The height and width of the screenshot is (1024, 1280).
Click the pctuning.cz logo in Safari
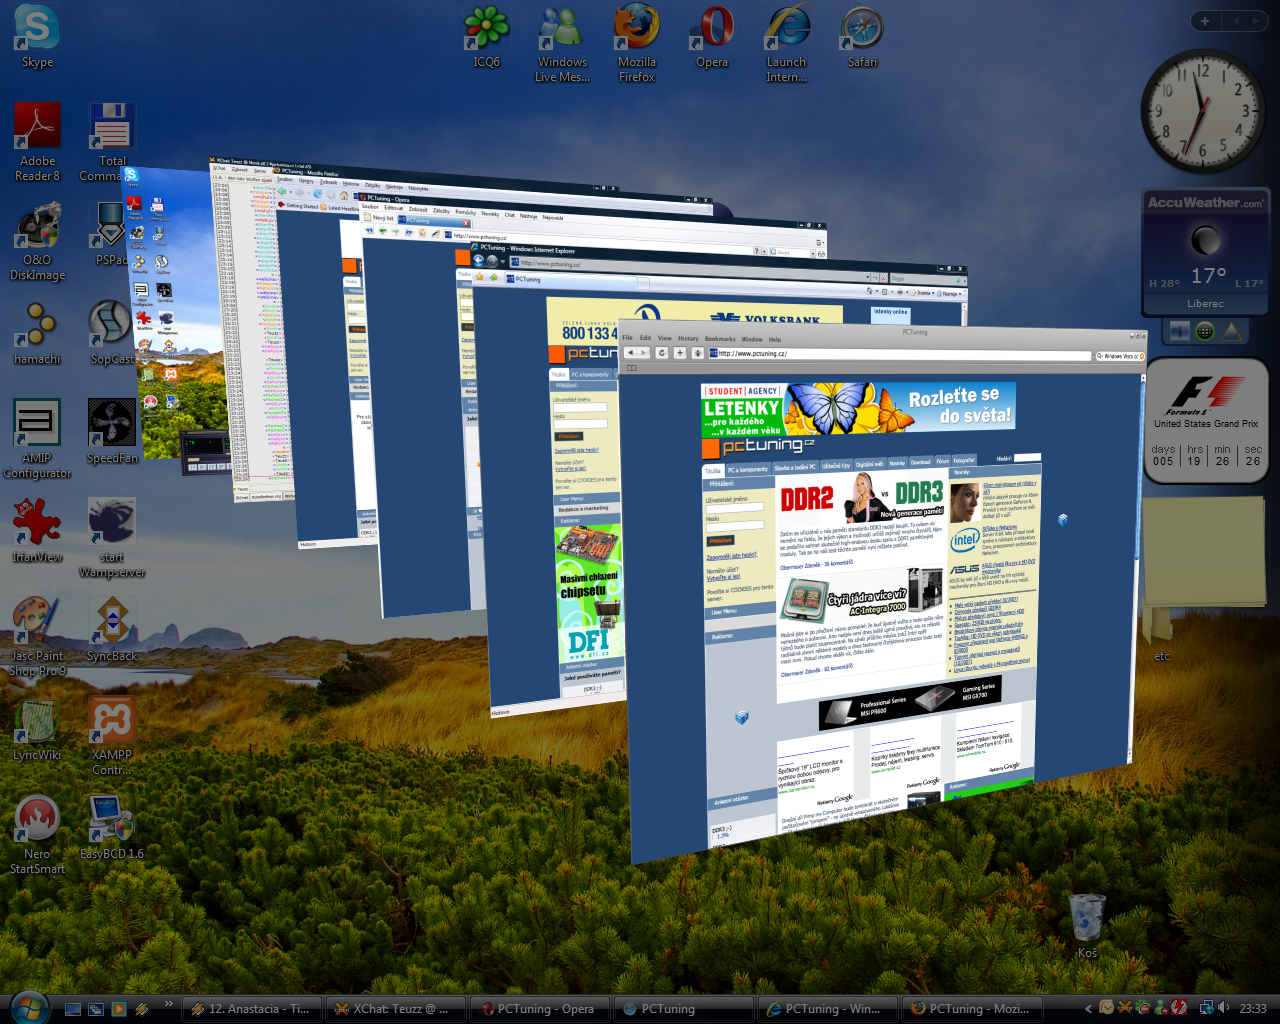pos(759,447)
